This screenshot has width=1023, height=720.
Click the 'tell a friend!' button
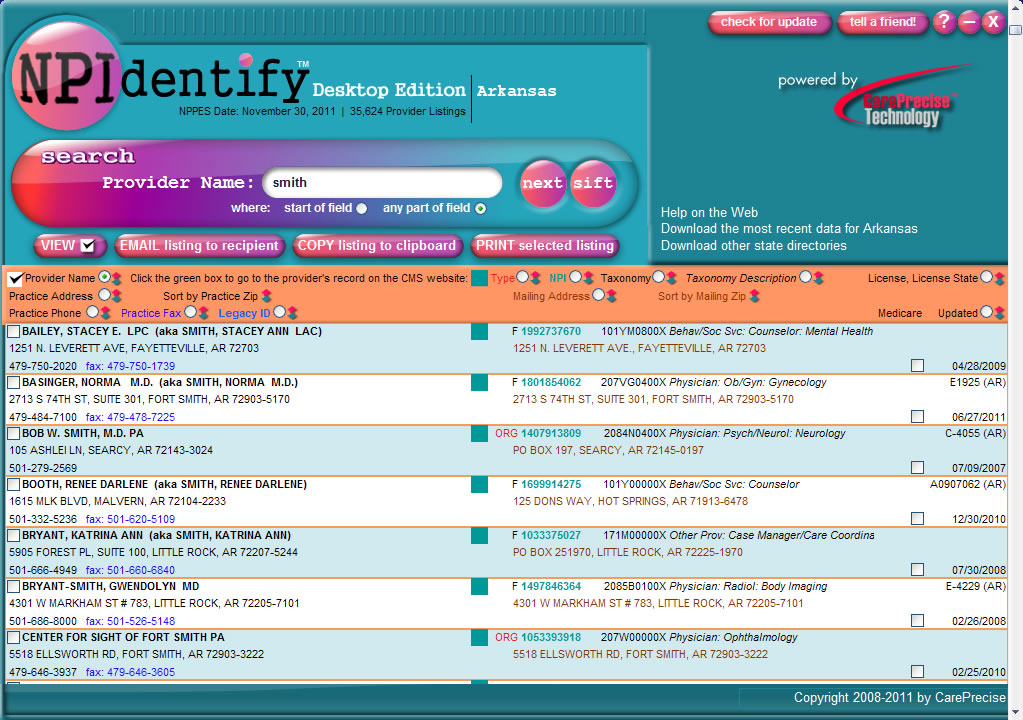pyautogui.click(x=882, y=22)
